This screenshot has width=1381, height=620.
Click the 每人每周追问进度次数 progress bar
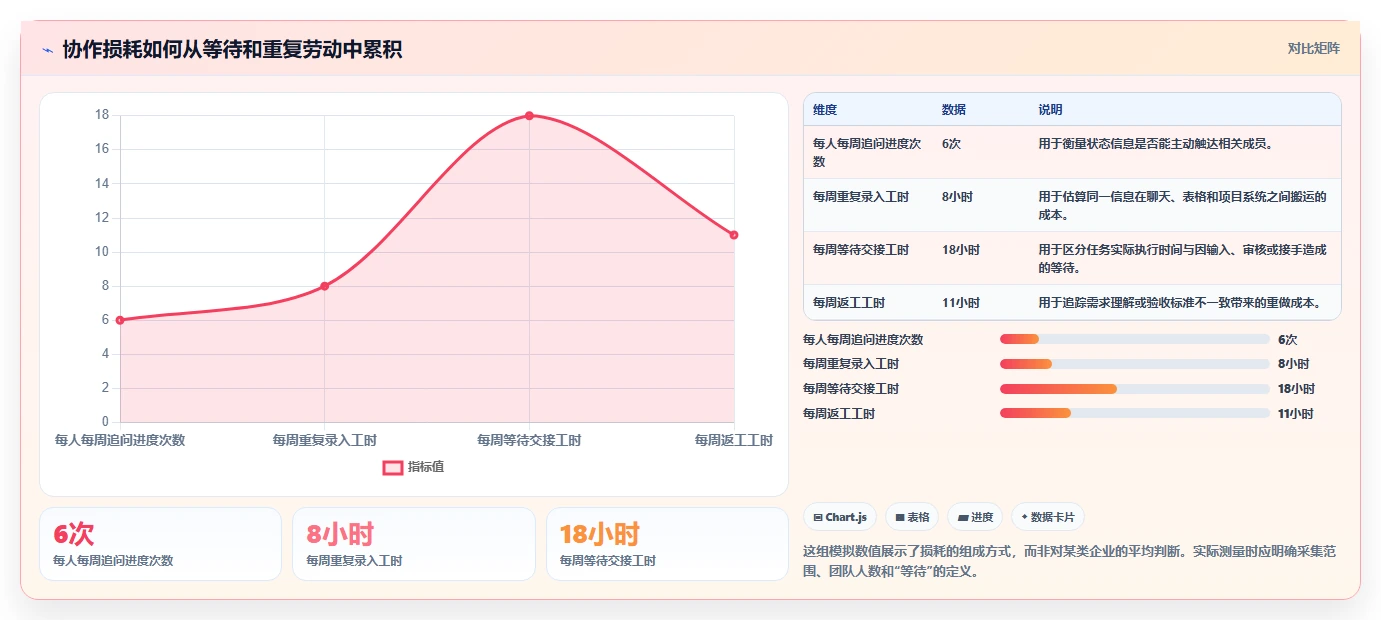coord(1135,339)
